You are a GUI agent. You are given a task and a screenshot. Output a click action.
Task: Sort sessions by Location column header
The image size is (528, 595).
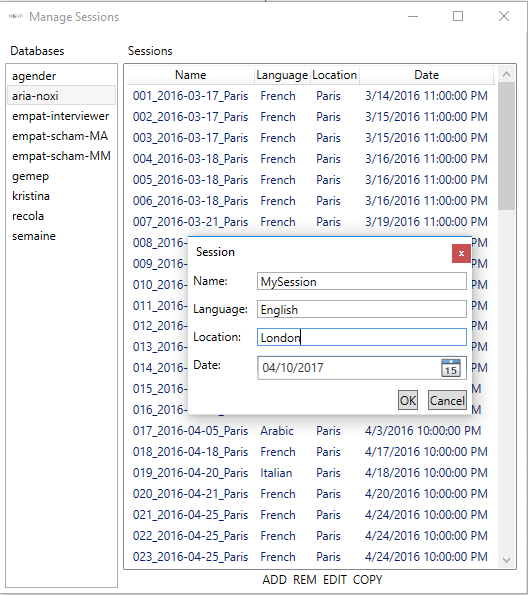click(334, 75)
